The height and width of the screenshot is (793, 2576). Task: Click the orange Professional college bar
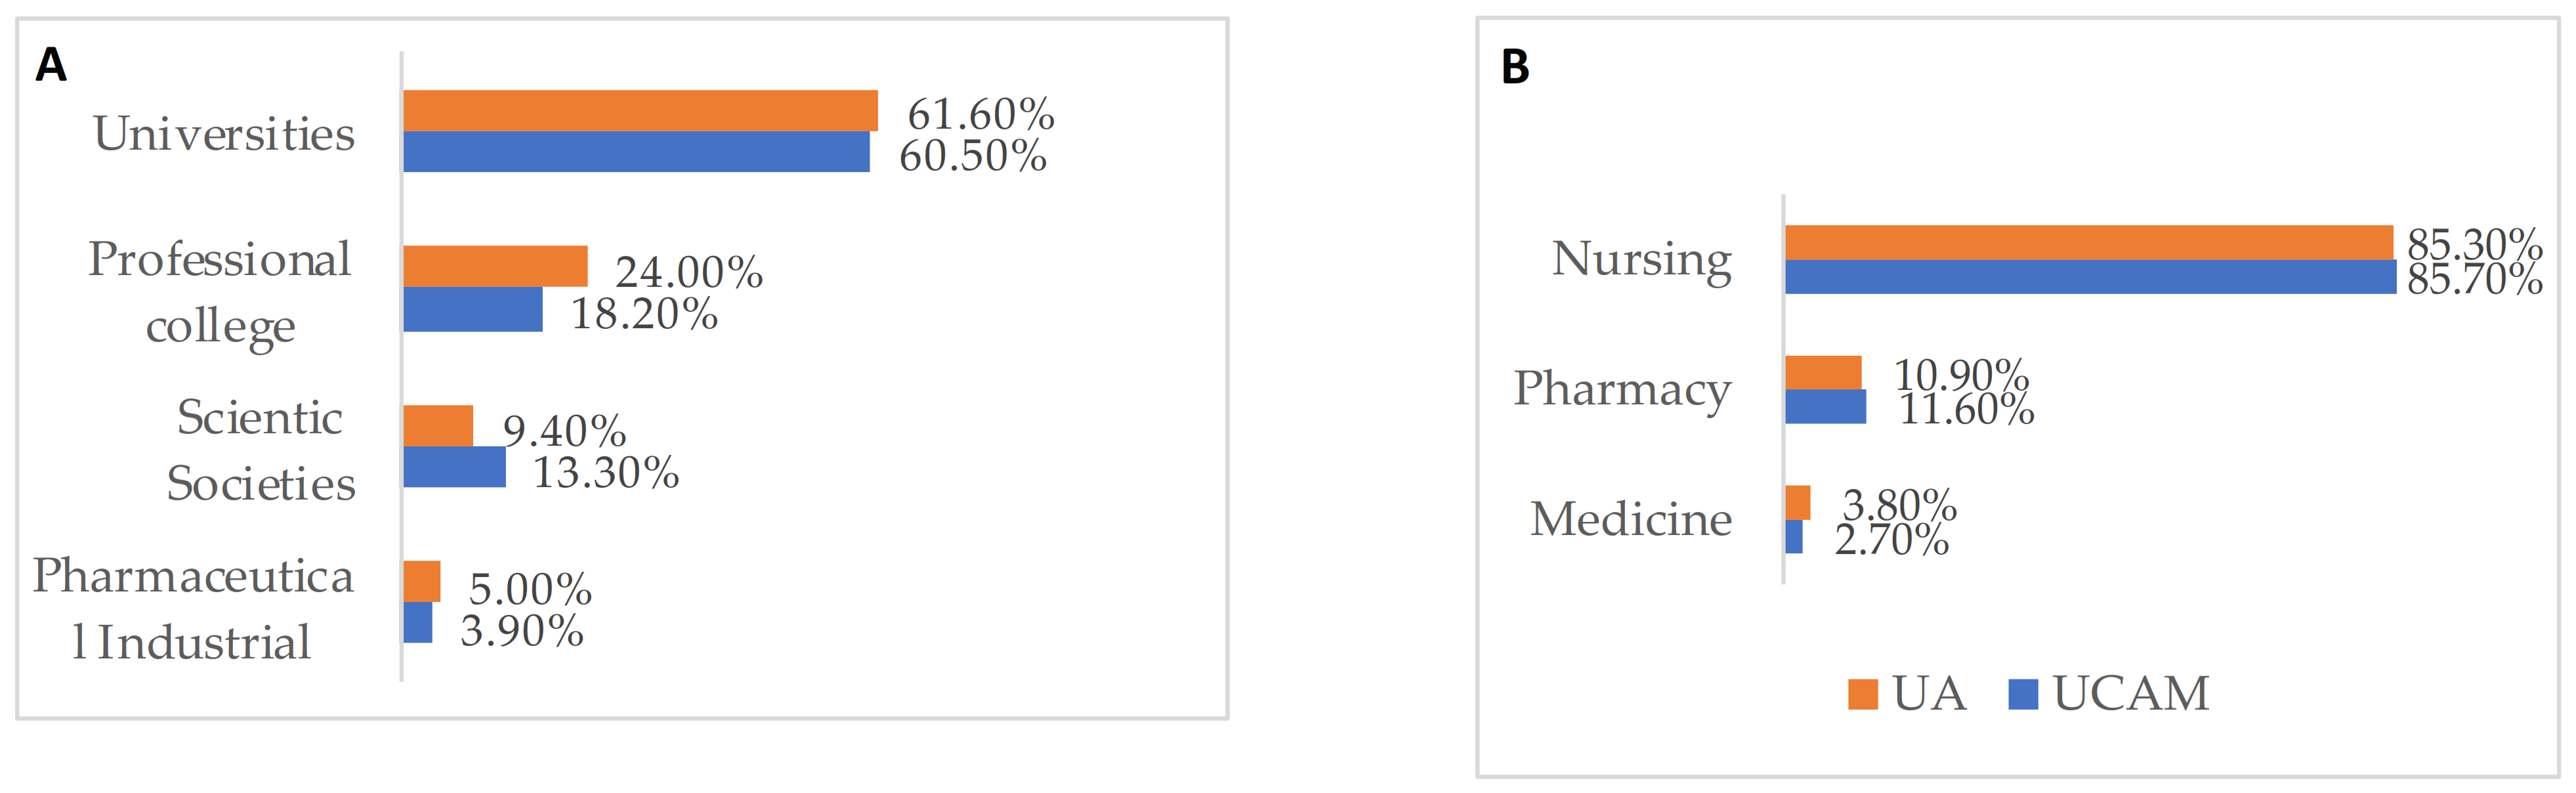(495, 266)
